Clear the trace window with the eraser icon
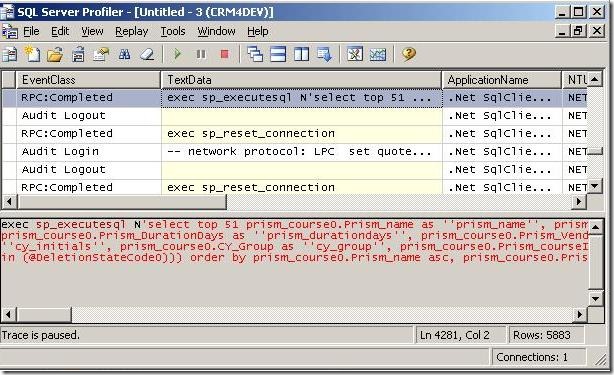Screen dimensions: 614x375 coord(148,54)
